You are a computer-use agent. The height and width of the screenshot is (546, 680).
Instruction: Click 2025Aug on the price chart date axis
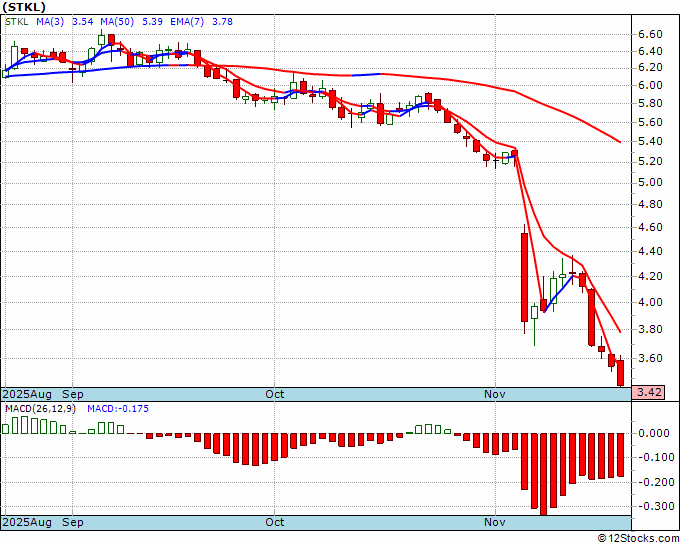pyautogui.click(x=27, y=394)
